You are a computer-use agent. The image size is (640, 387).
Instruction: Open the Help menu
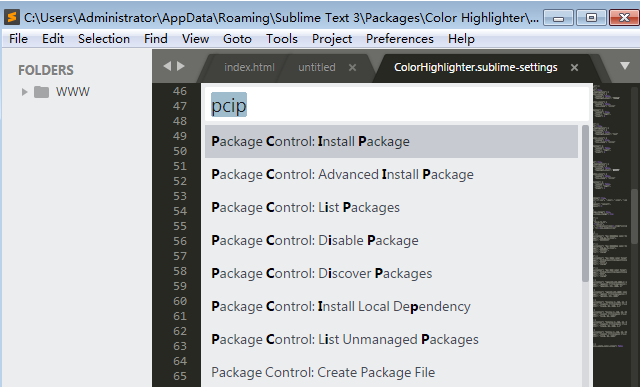pos(461,39)
